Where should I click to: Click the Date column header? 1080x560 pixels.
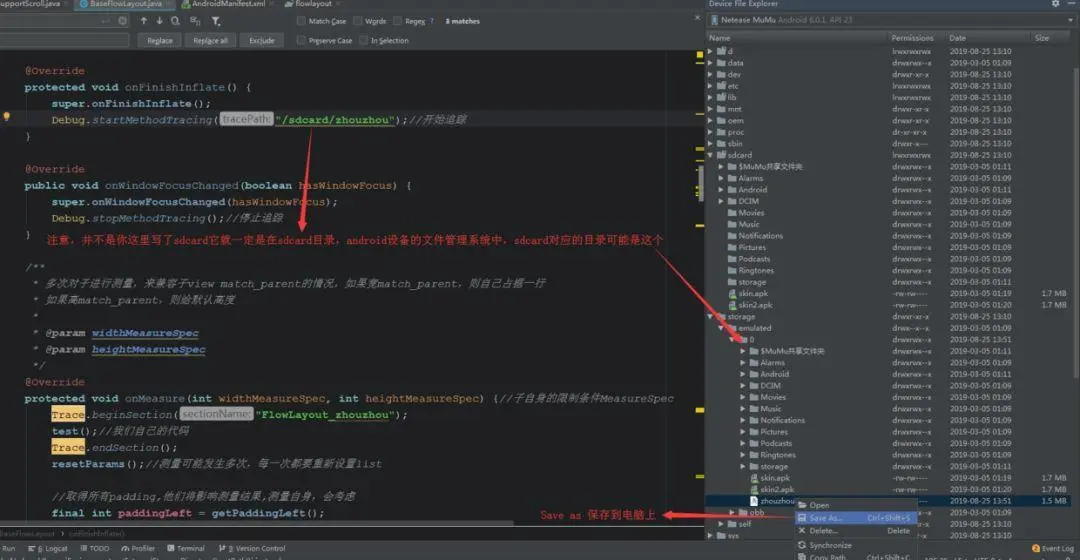tap(988, 38)
